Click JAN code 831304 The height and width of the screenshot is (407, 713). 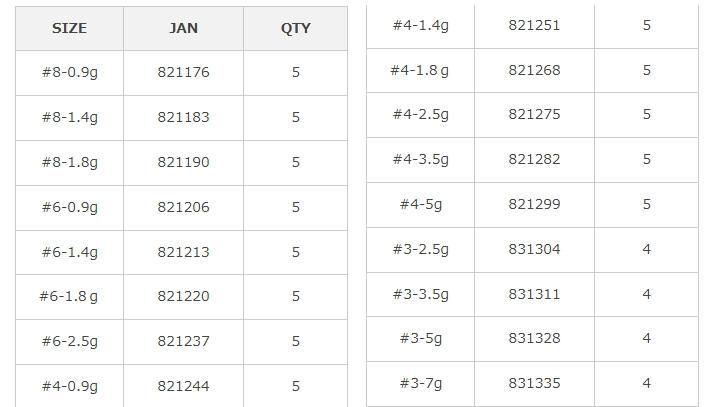click(534, 249)
